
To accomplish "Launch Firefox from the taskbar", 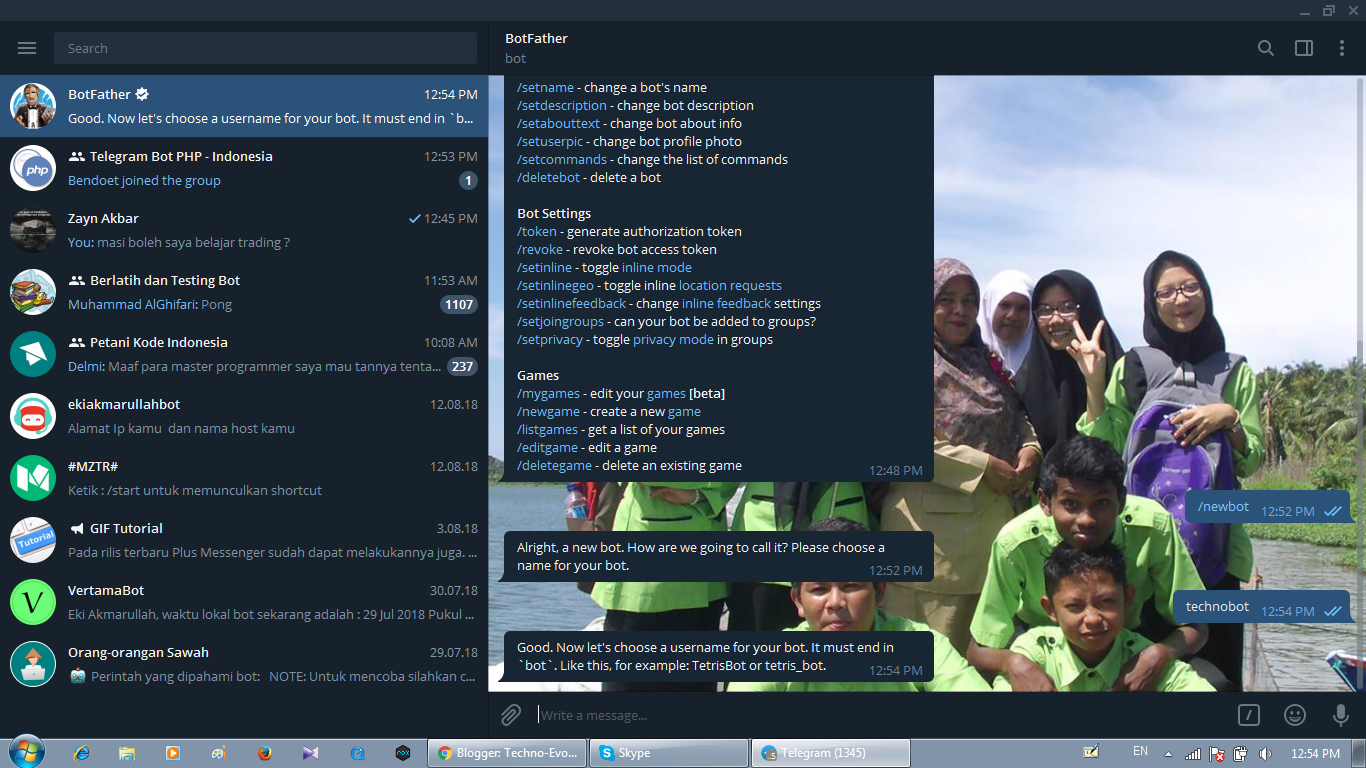I will click(264, 753).
